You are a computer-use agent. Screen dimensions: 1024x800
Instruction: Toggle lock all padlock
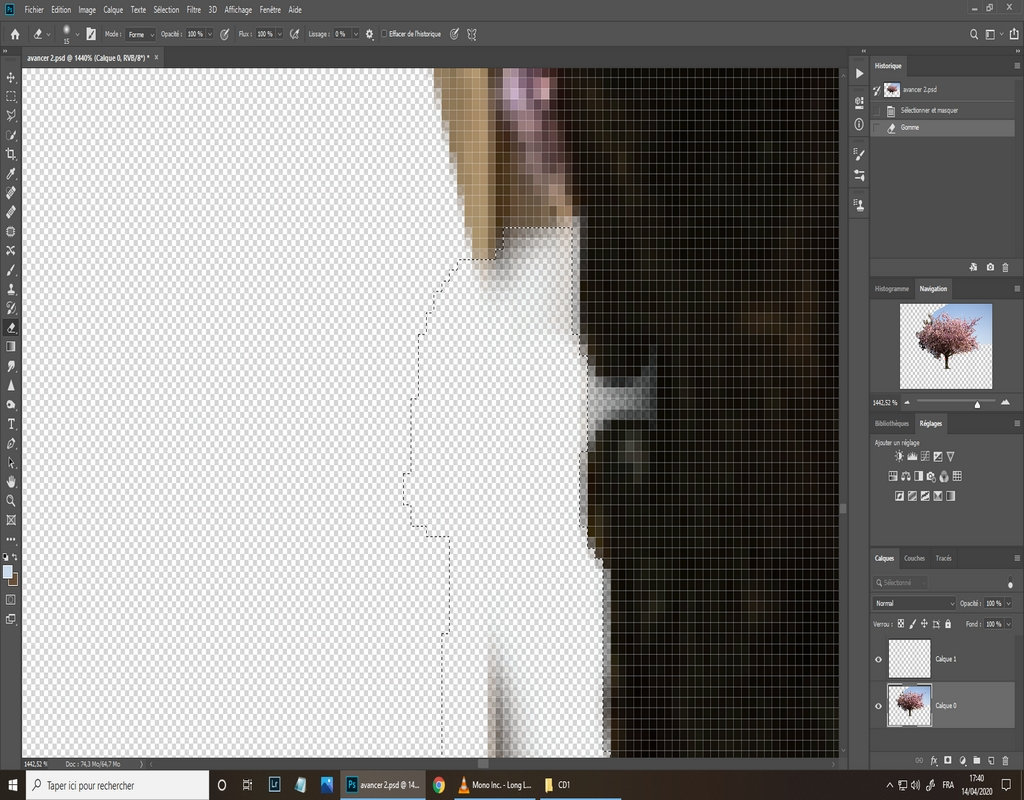[x=948, y=624]
